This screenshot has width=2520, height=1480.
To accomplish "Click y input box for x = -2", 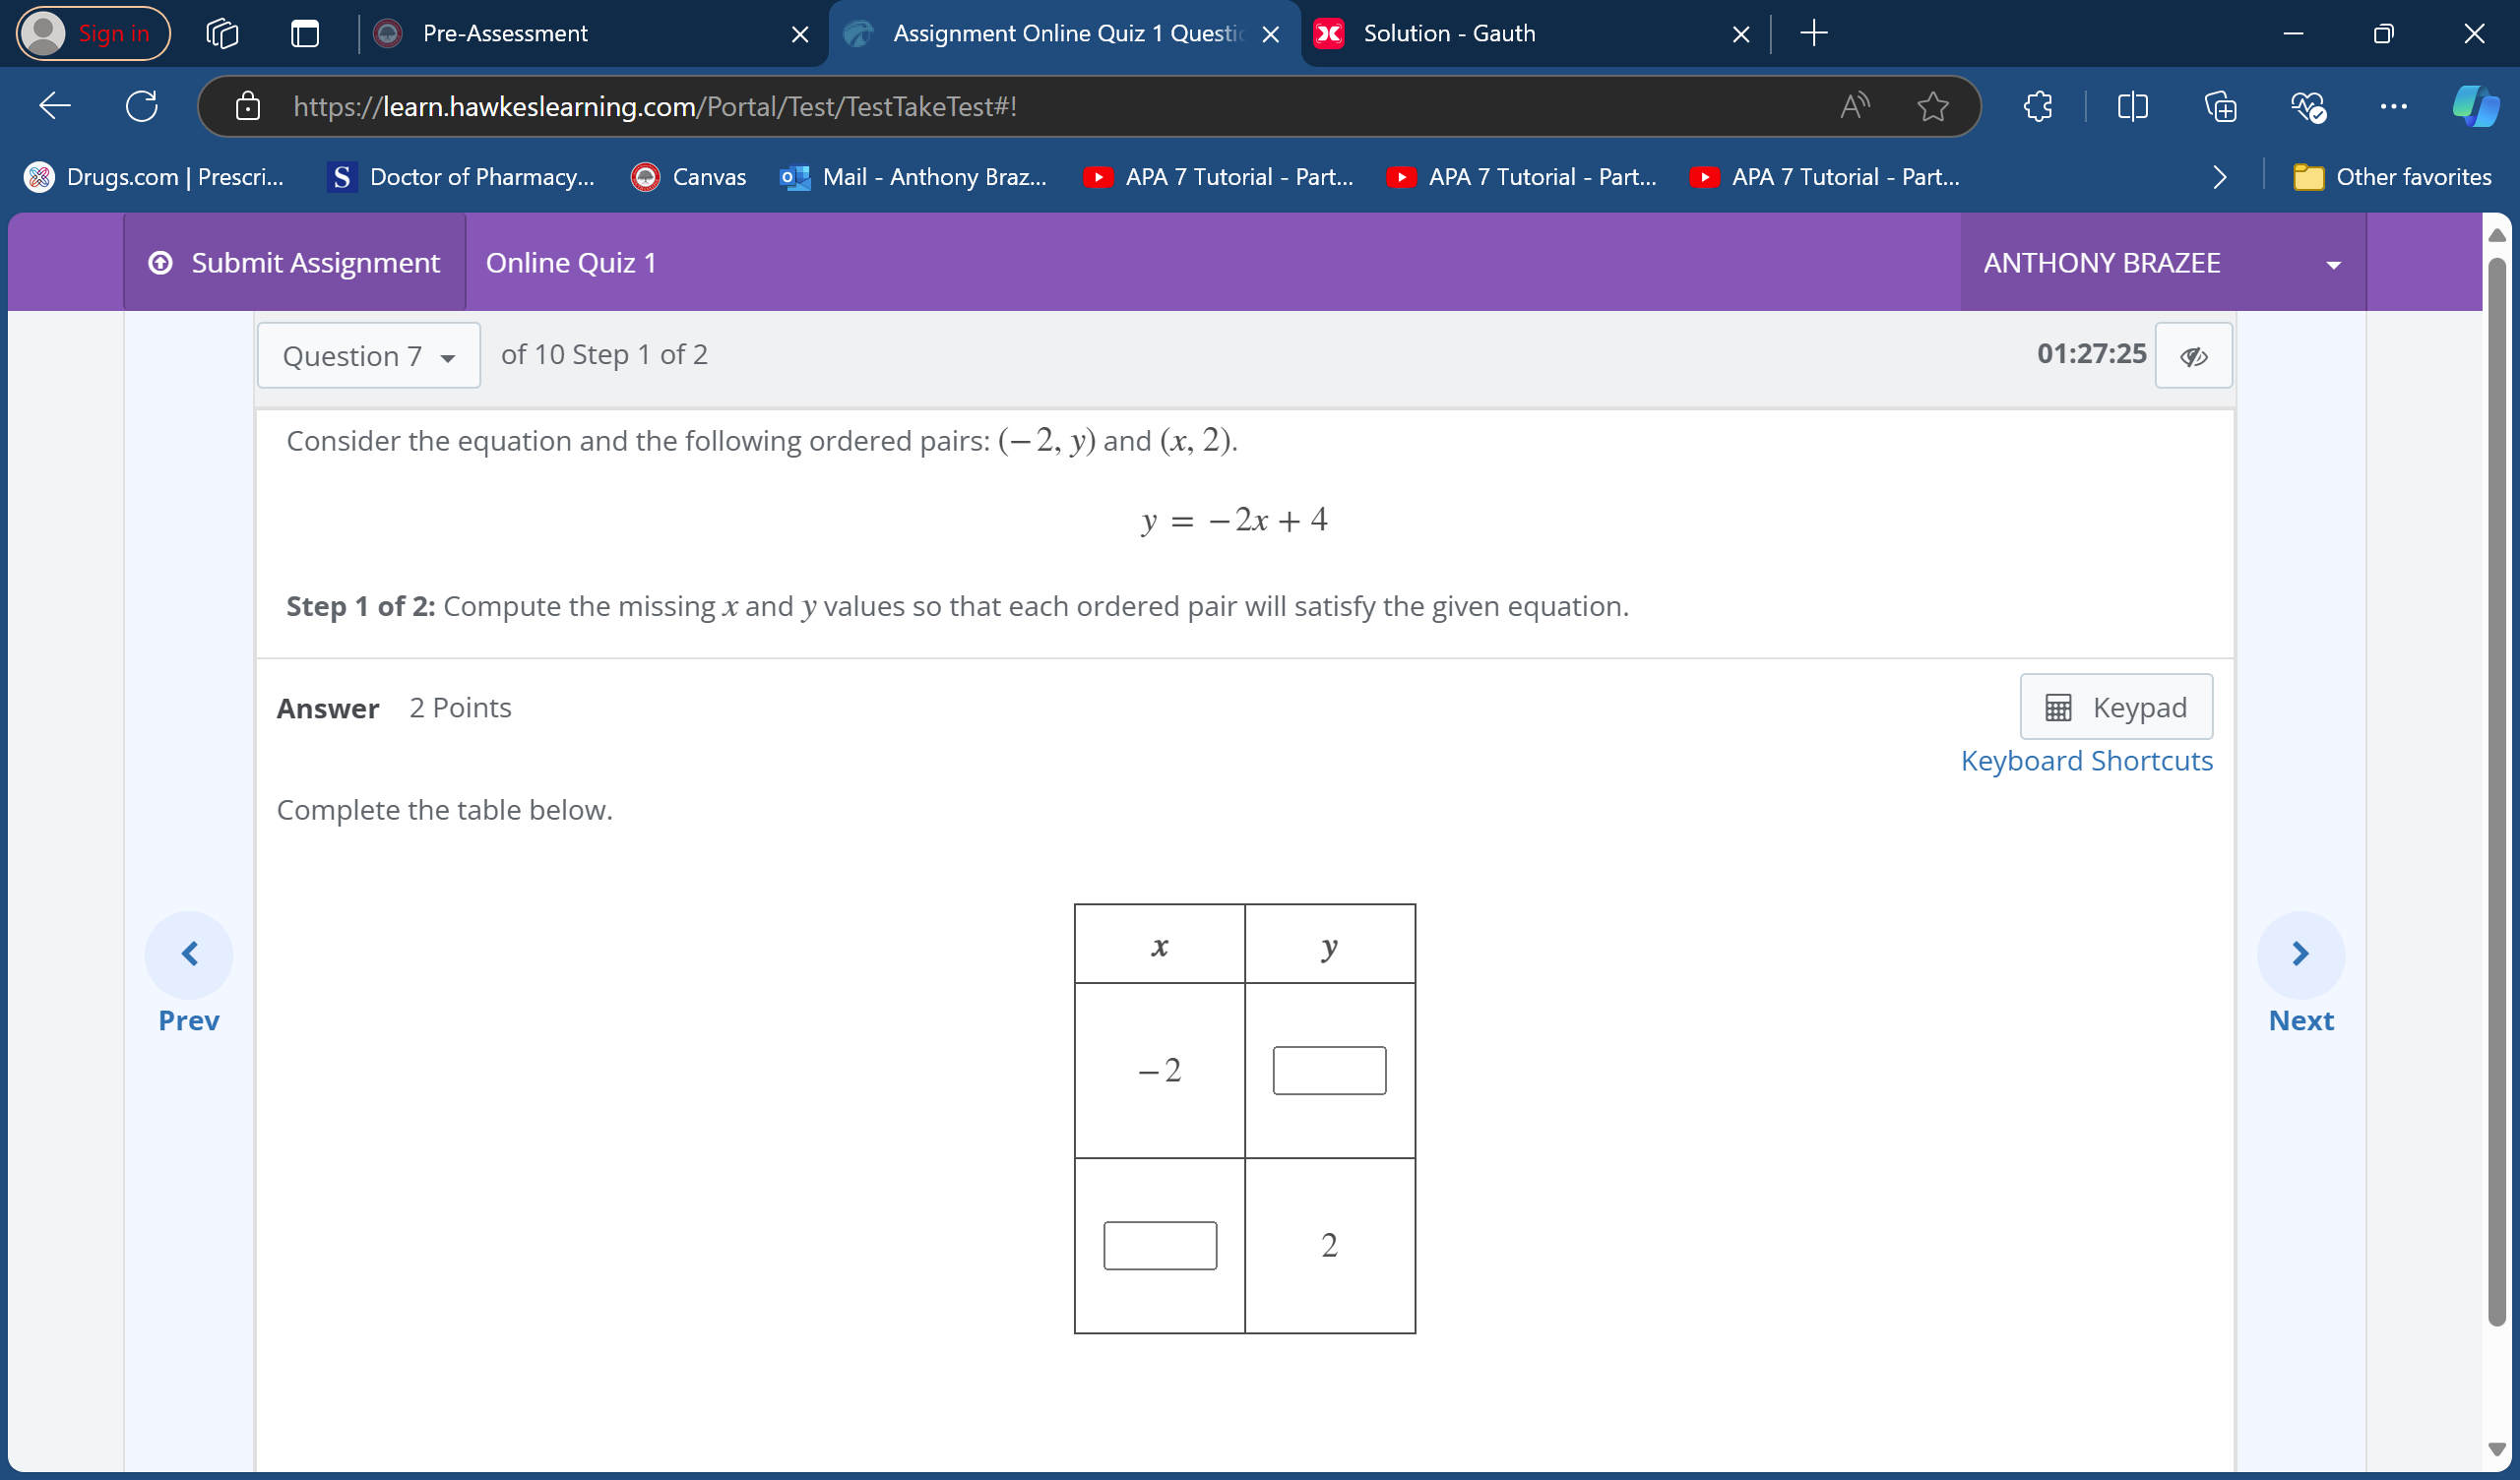I will pos(1329,1070).
